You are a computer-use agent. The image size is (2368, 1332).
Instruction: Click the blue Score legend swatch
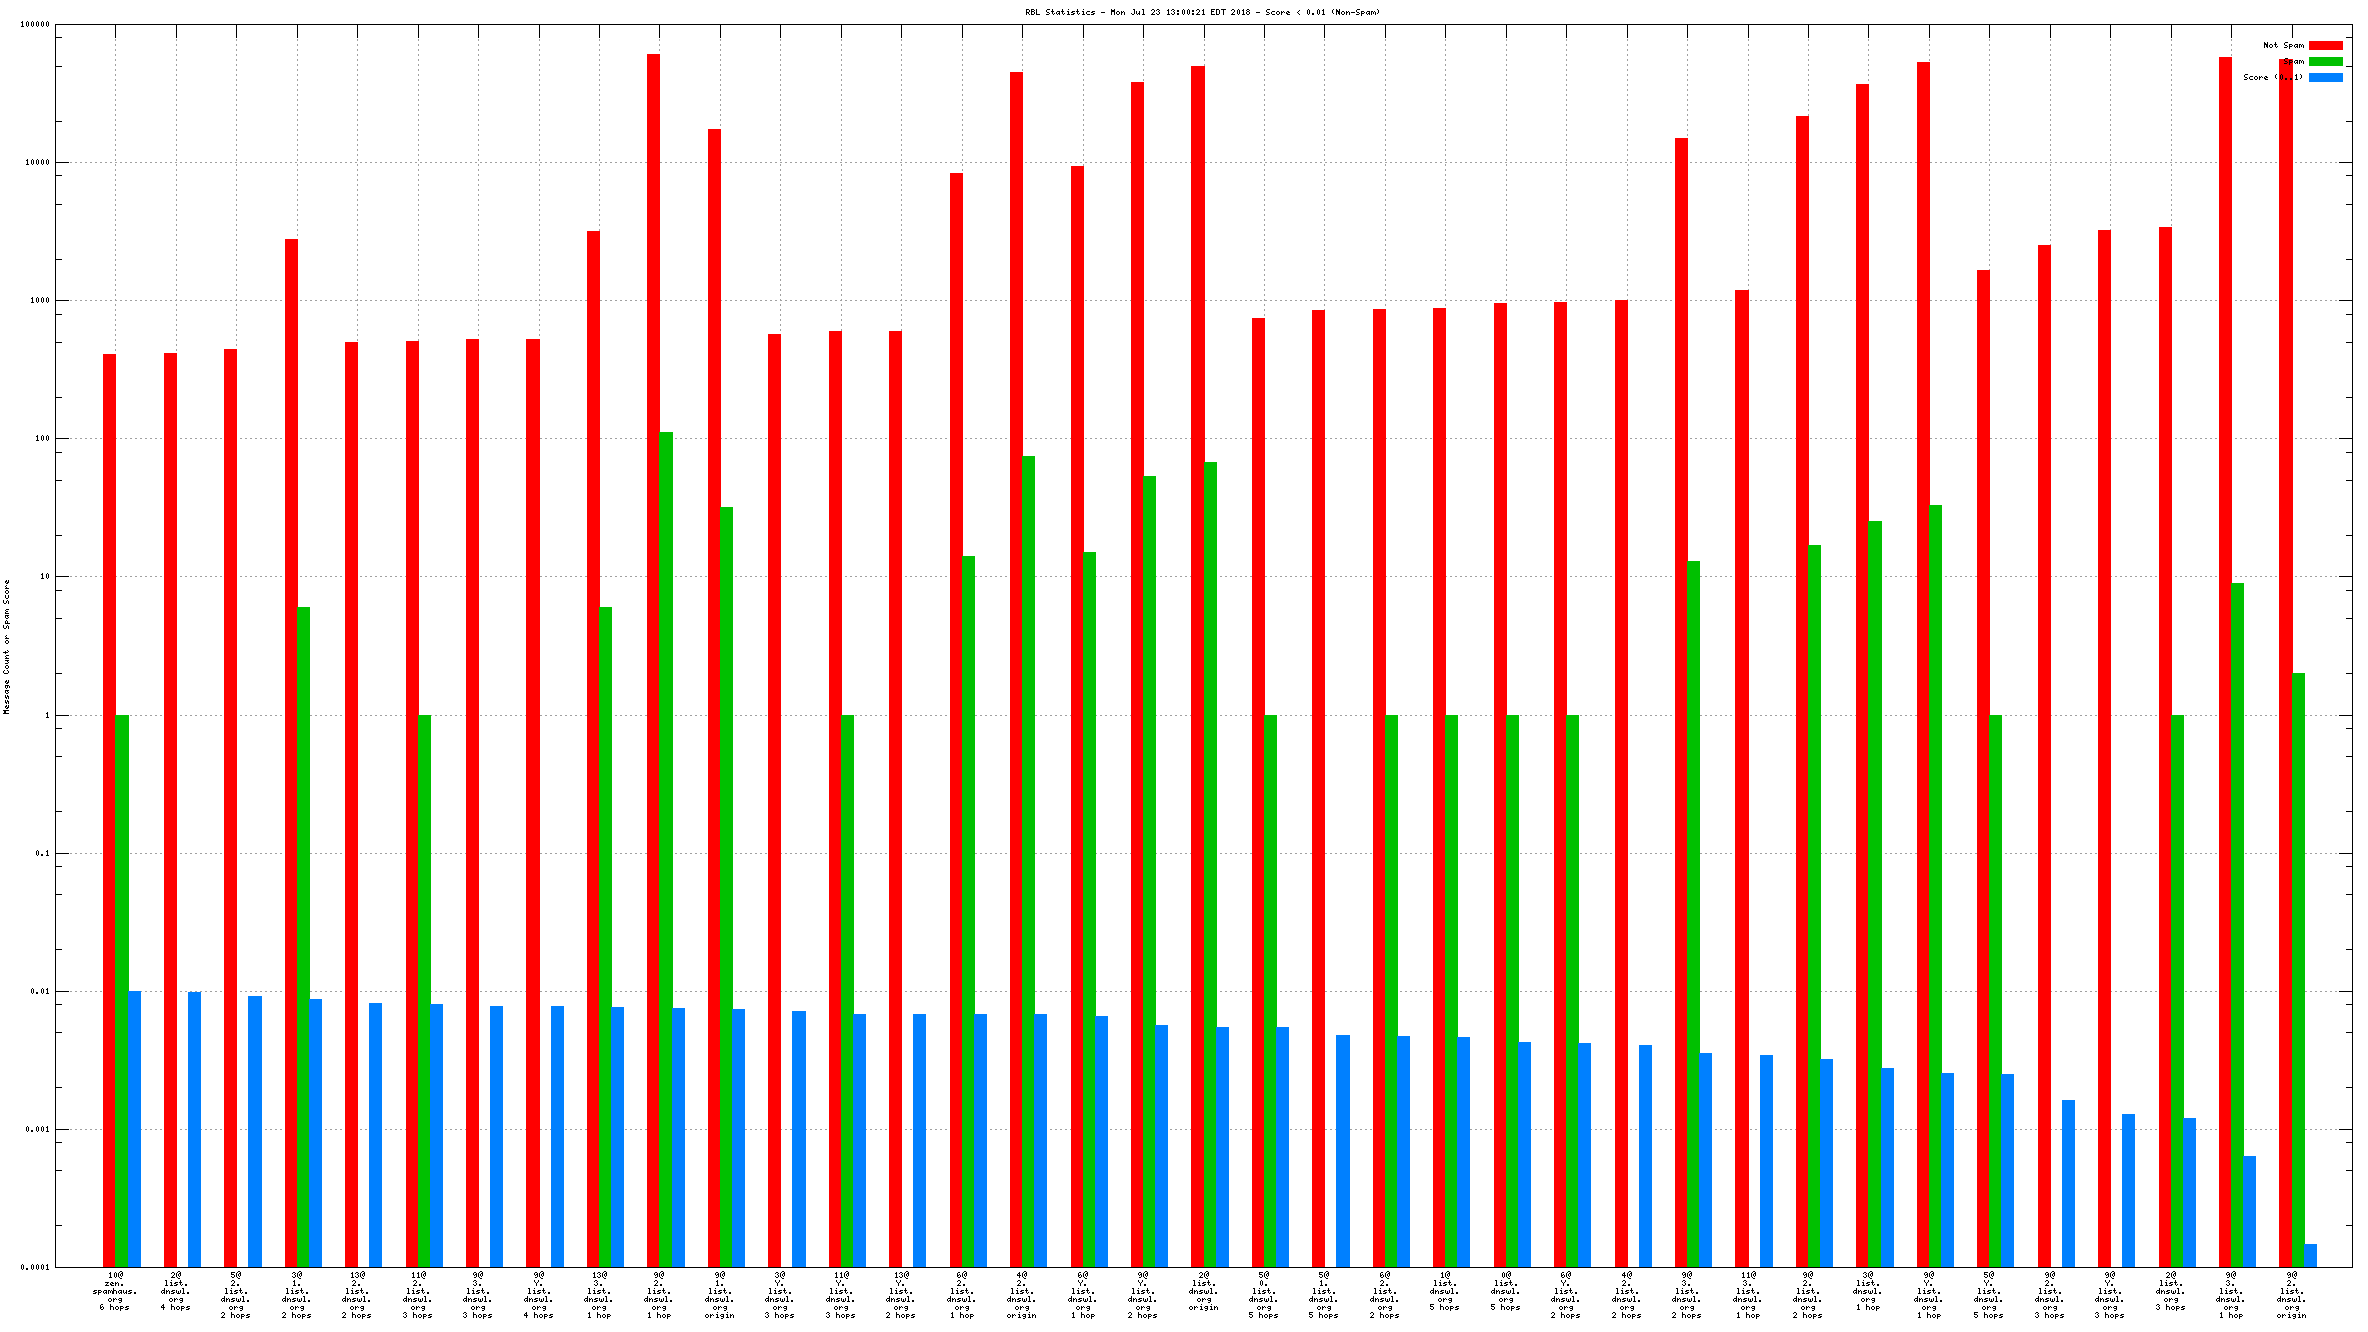click(2325, 77)
